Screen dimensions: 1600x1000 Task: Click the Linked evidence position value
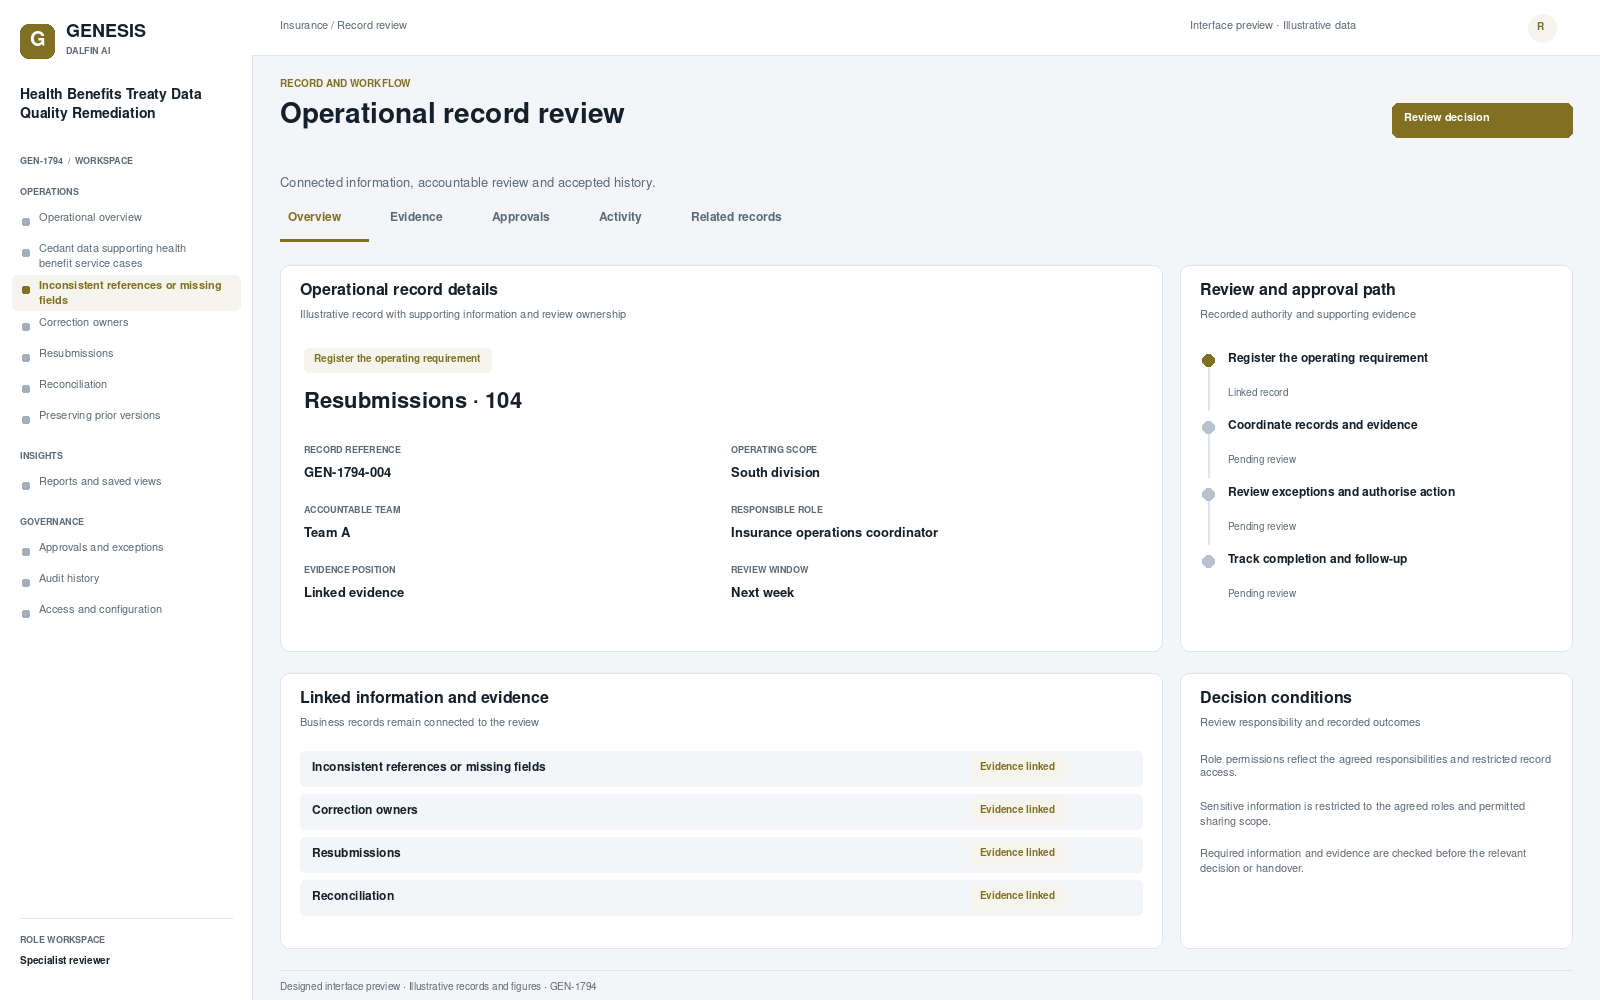354,593
